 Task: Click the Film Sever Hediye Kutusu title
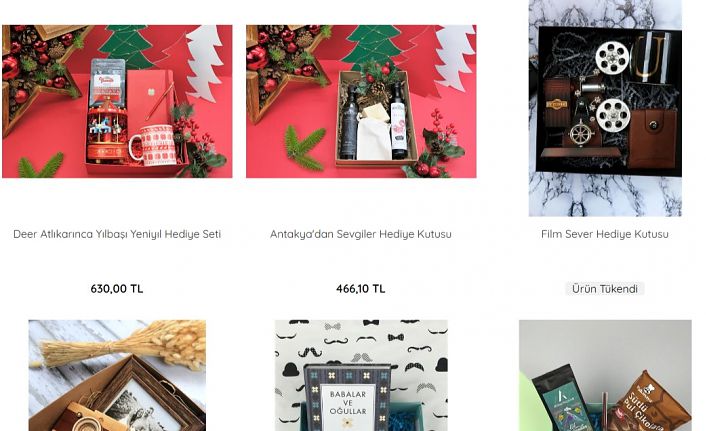coord(605,234)
